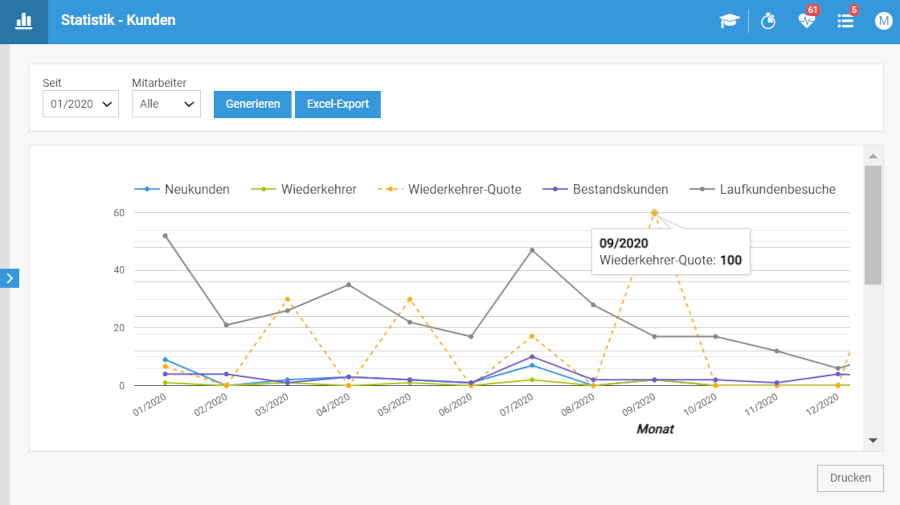Click scrollbar down arrow in chart panel
Screen dimensions: 900x505
(x=873, y=440)
